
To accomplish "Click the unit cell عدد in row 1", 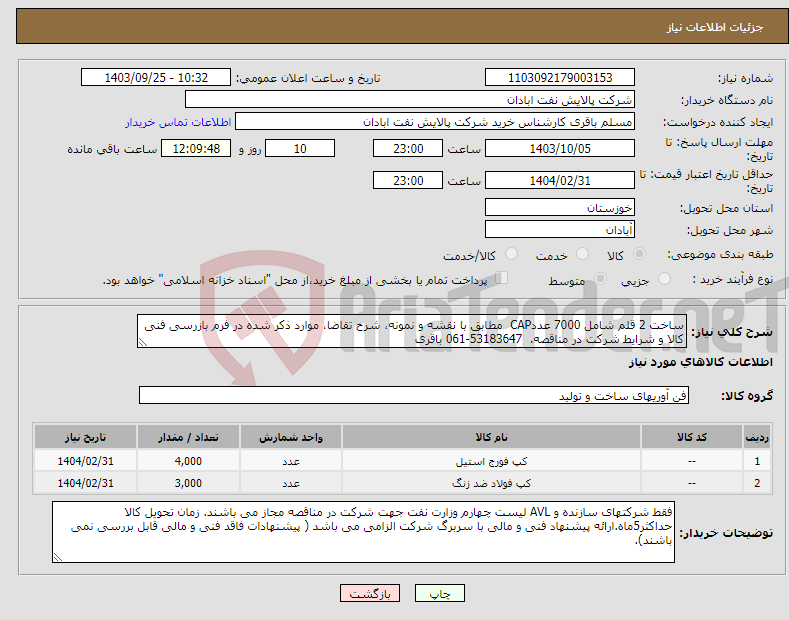I will coord(291,461).
